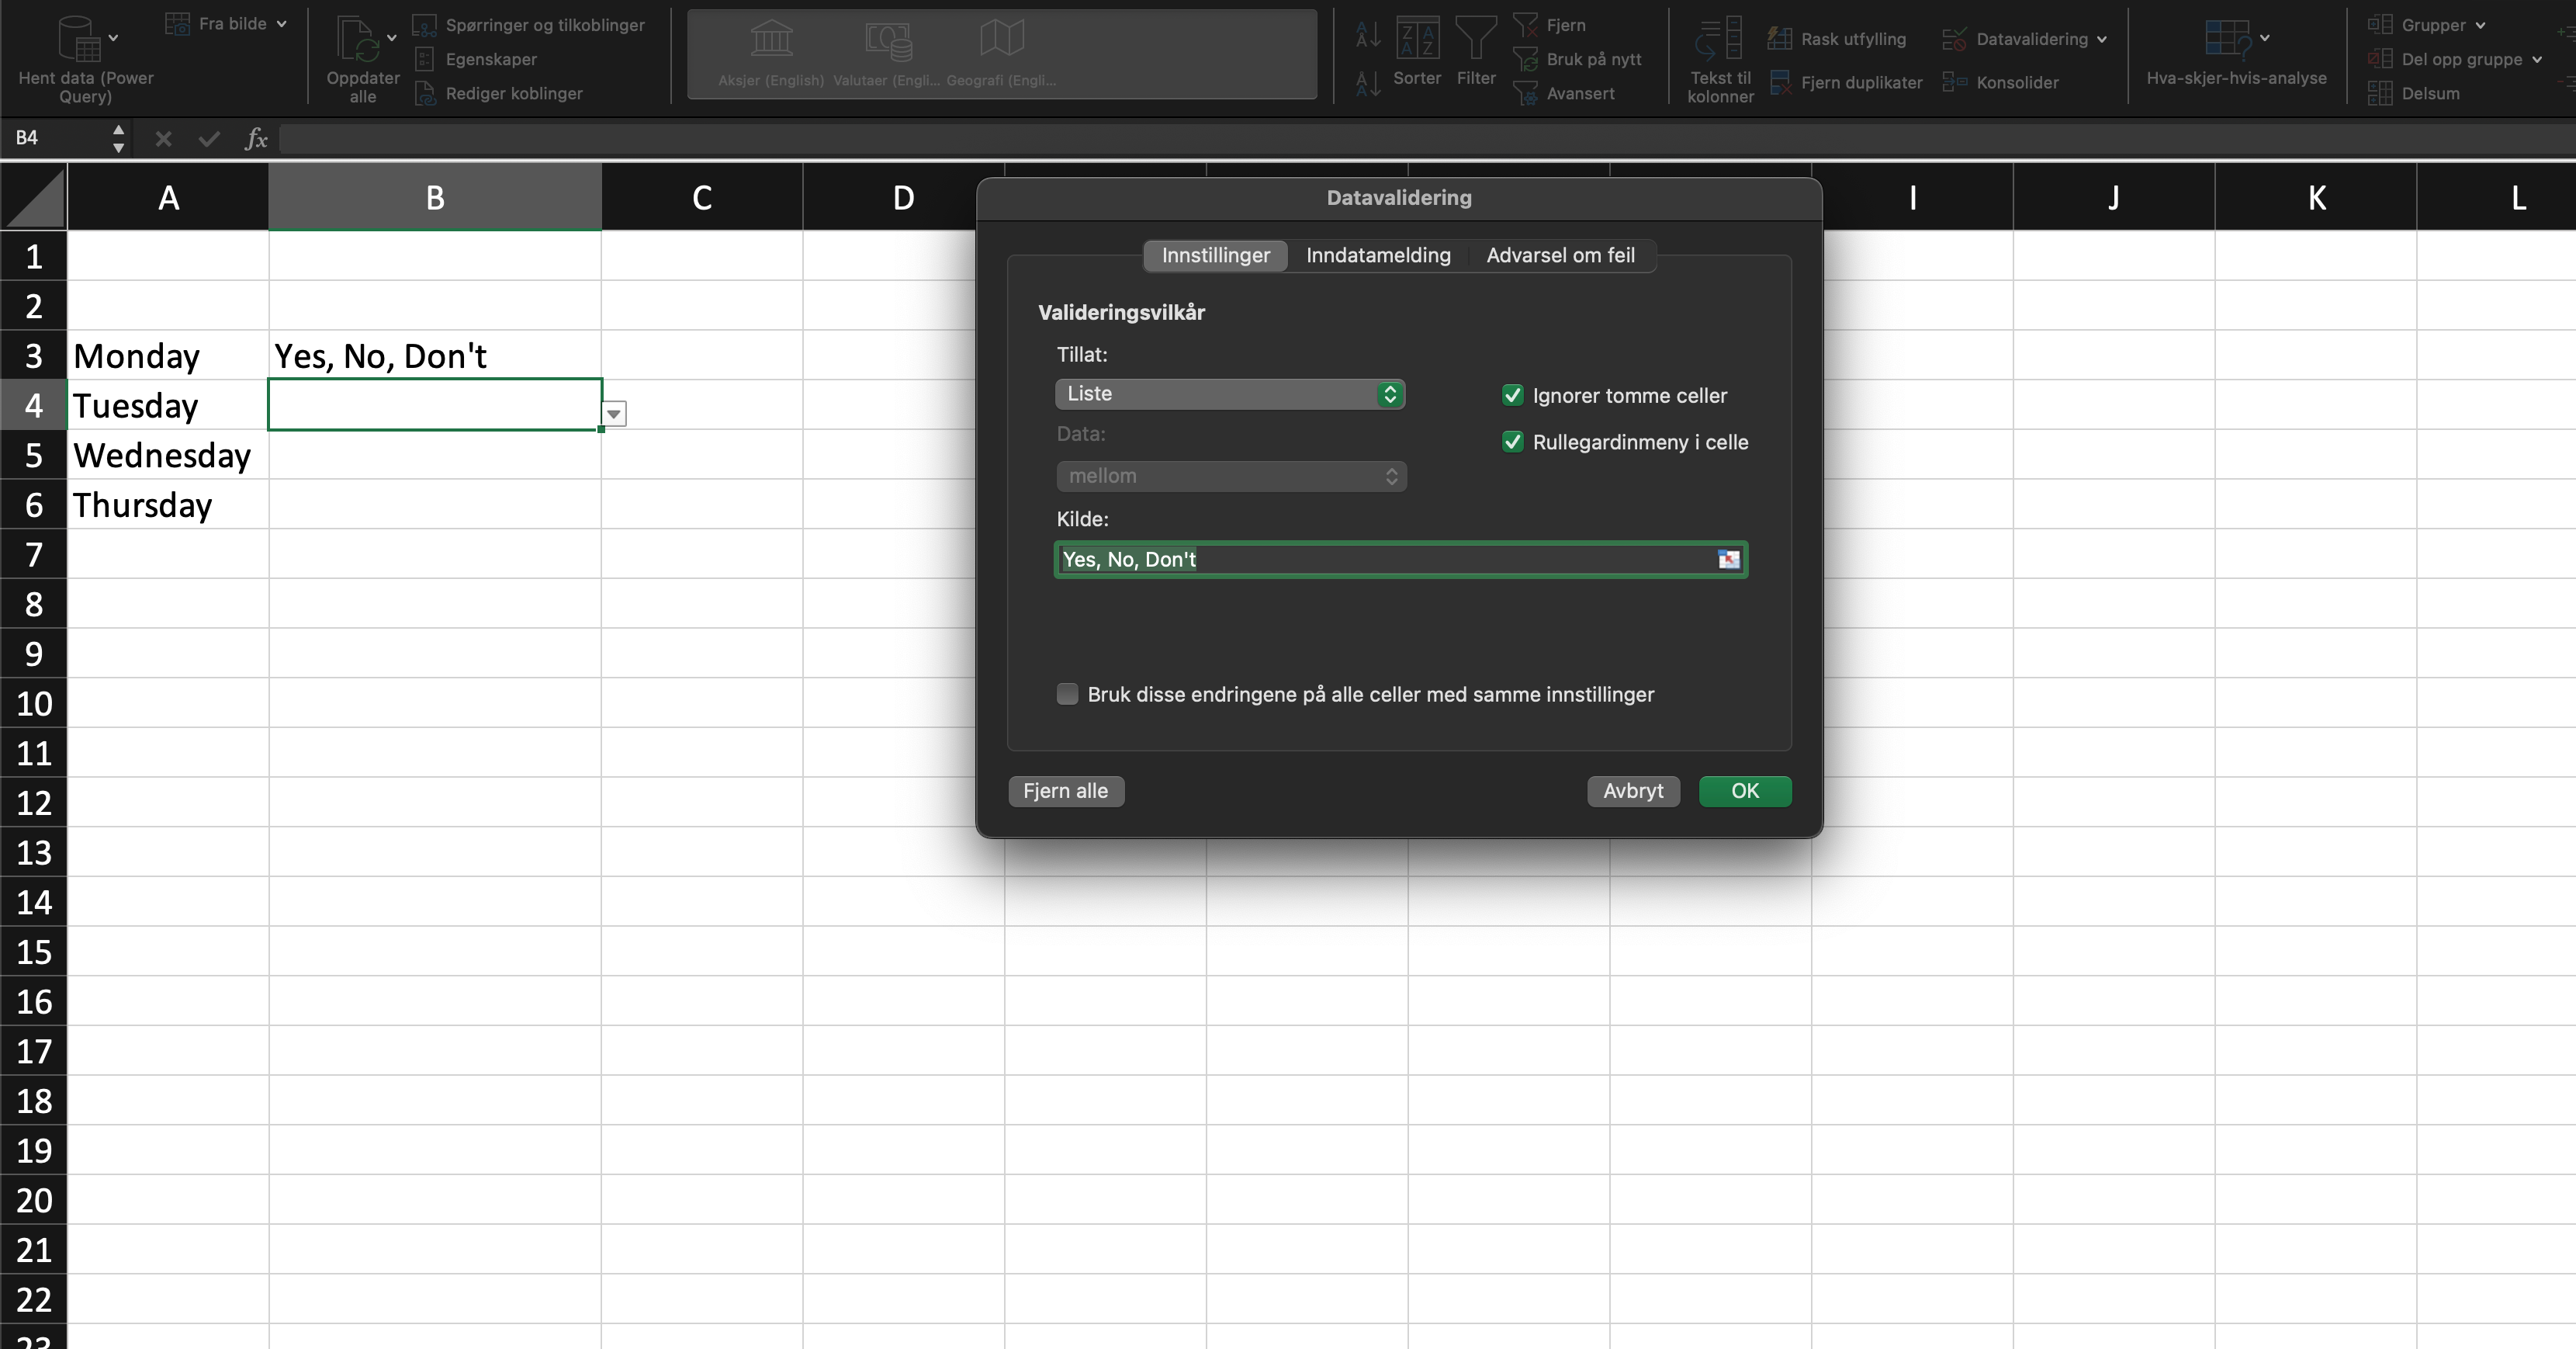The image size is (2576, 1349).
Task: Apply the Filter tool
Action: tap(1475, 55)
